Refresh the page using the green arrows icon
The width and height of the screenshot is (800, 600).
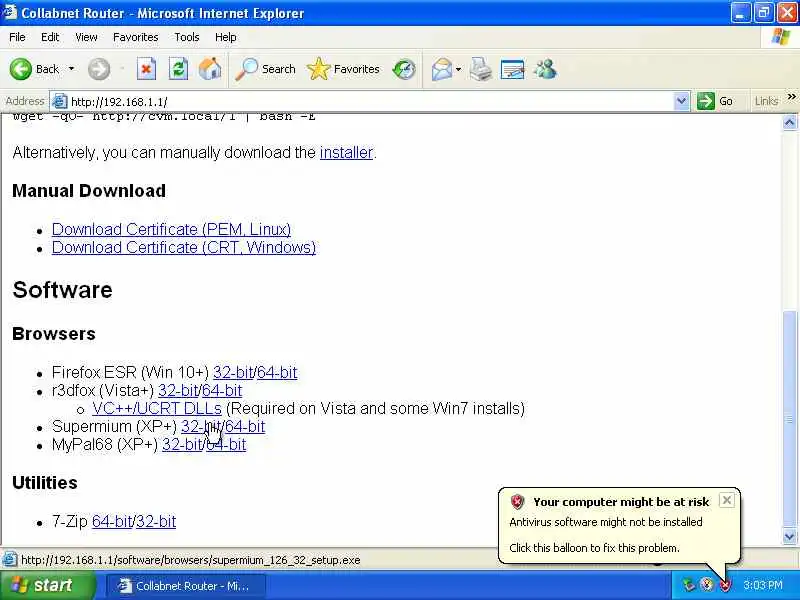(x=178, y=69)
